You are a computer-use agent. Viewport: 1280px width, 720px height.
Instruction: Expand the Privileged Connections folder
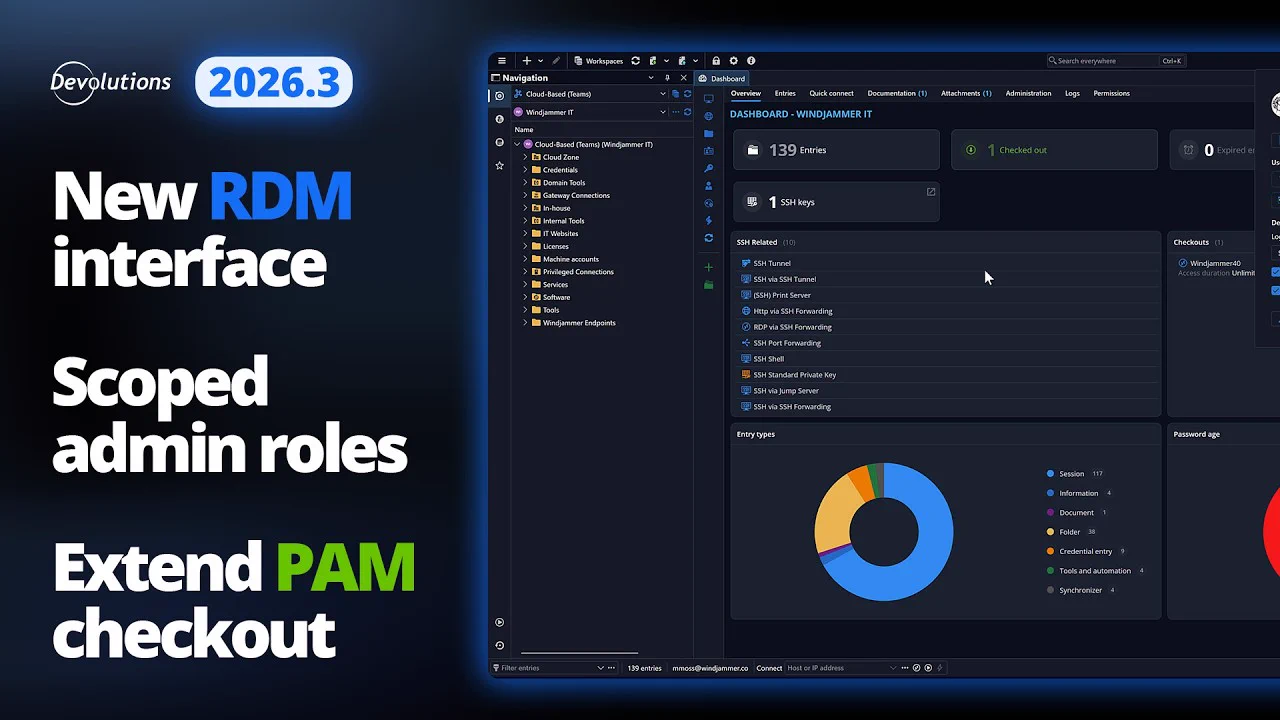(525, 272)
